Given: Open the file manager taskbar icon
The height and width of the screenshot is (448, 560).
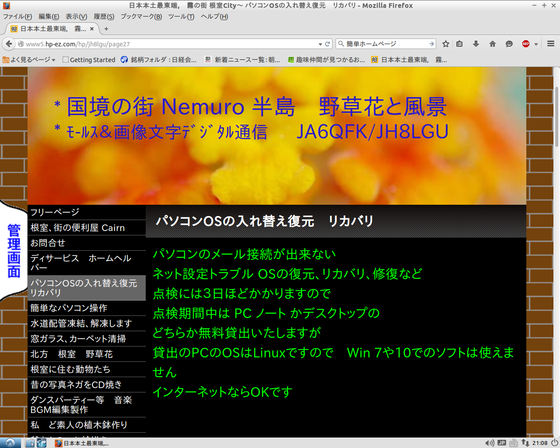Looking at the screenshot, I should (x=30, y=443).
